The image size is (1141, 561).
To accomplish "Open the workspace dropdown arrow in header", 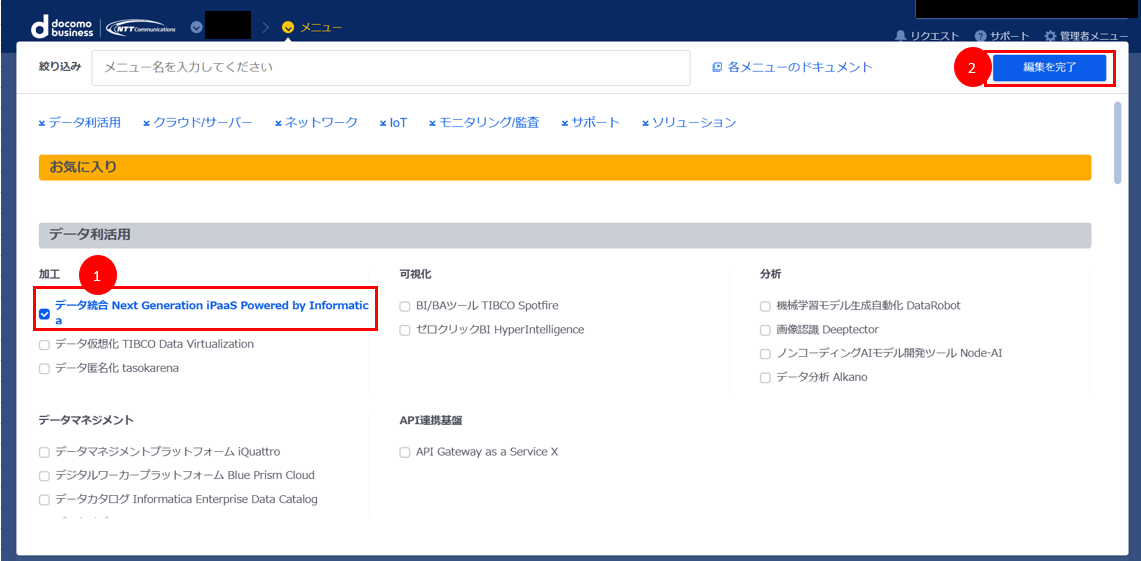I will [x=196, y=27].
